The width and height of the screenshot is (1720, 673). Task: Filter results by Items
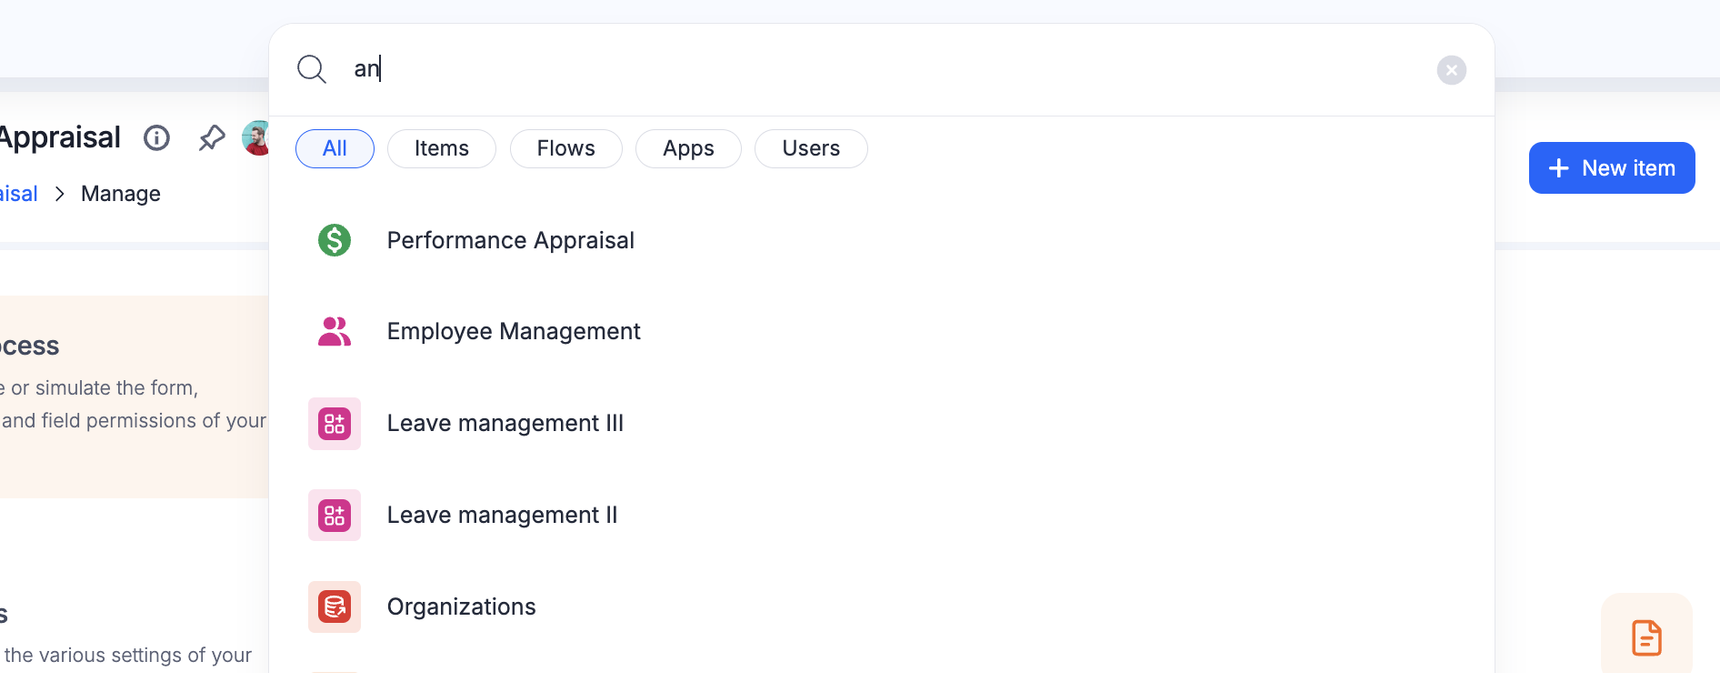click(x=441, y=149)
